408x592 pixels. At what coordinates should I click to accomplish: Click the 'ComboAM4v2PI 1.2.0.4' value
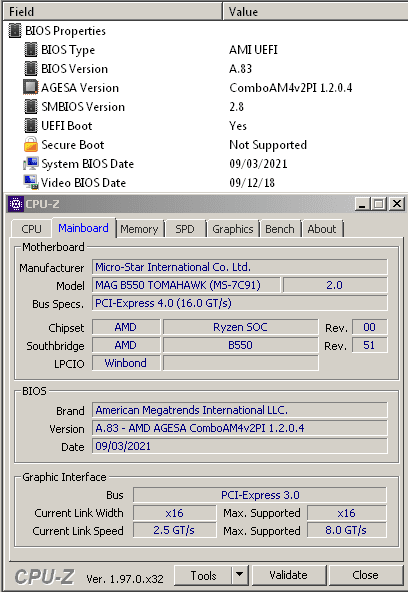coord(291,88)
